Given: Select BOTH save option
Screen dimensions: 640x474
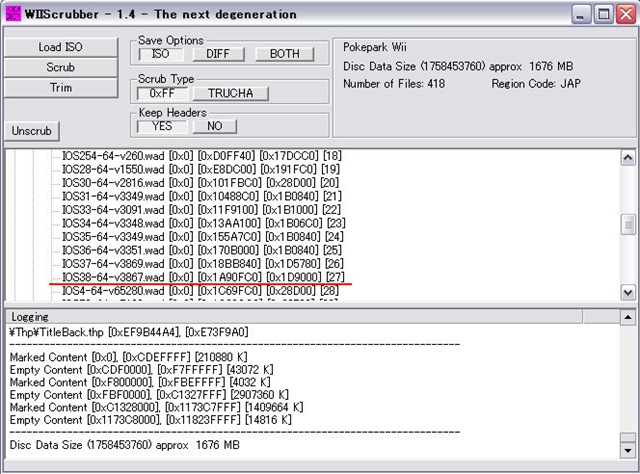Looking at the screenshot, I should 284,54.
